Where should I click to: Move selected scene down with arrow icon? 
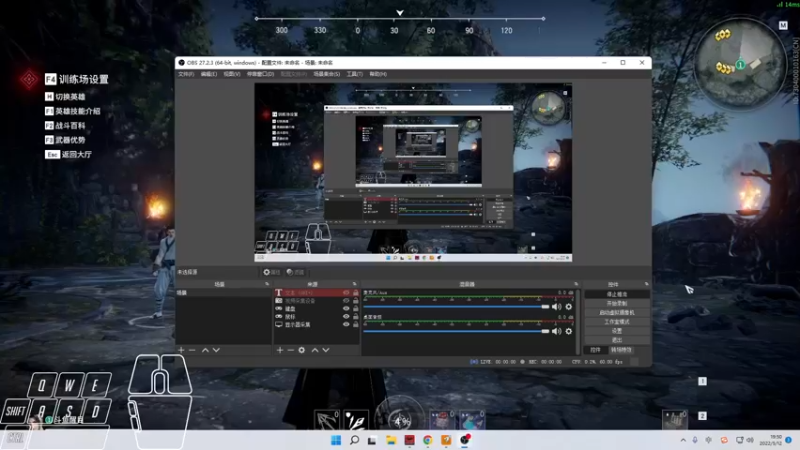click(x=216, y=350)
